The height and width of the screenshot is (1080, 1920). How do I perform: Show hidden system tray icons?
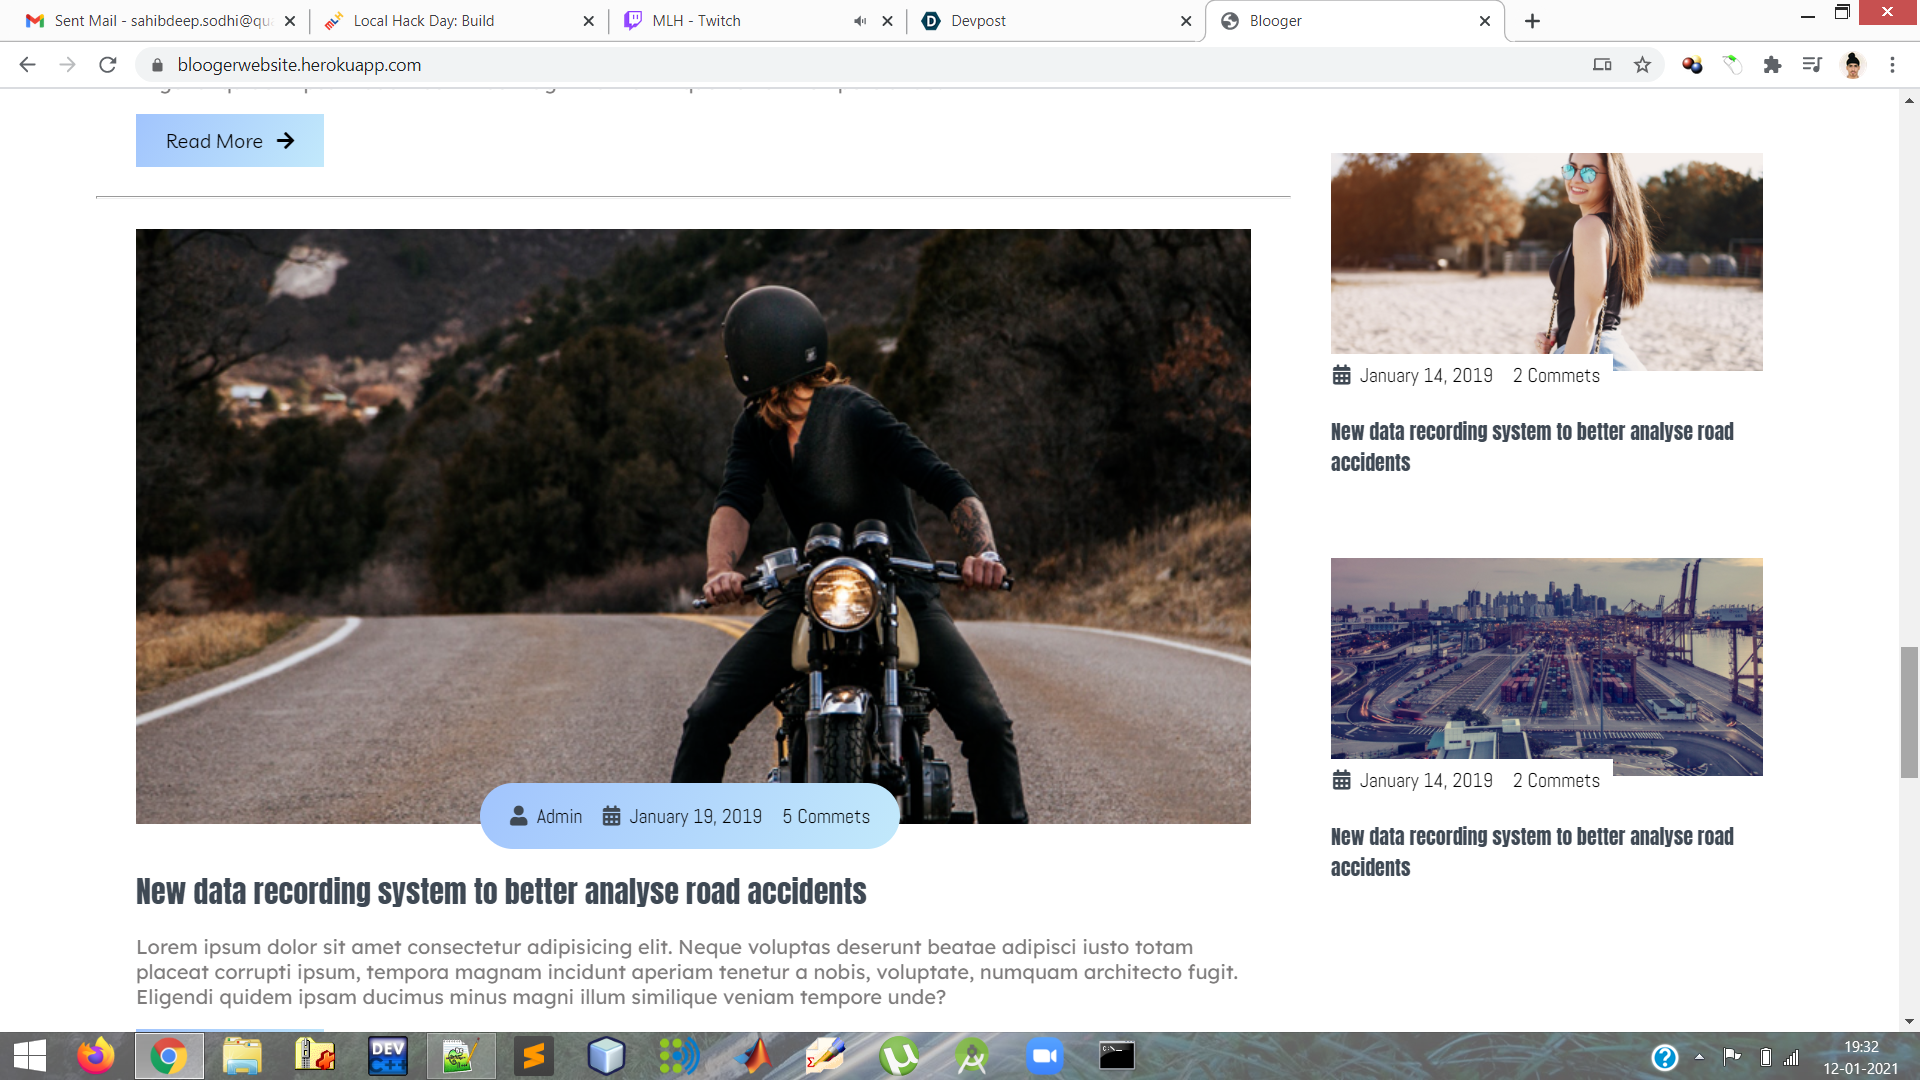1699,1056
